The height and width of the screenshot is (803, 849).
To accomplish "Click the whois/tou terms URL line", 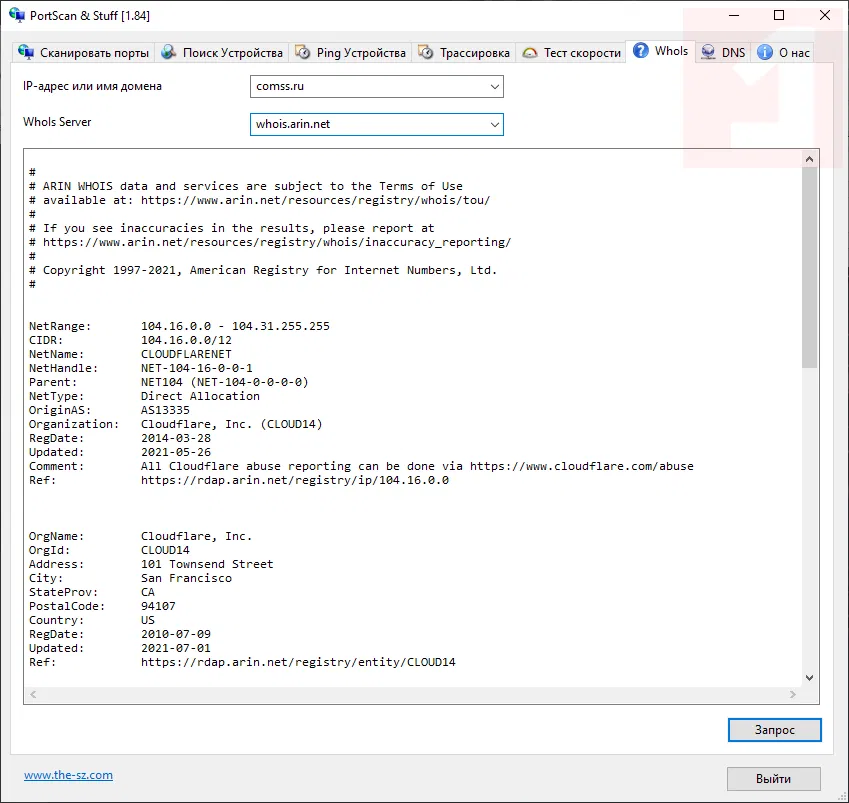I will click(260, 200).
